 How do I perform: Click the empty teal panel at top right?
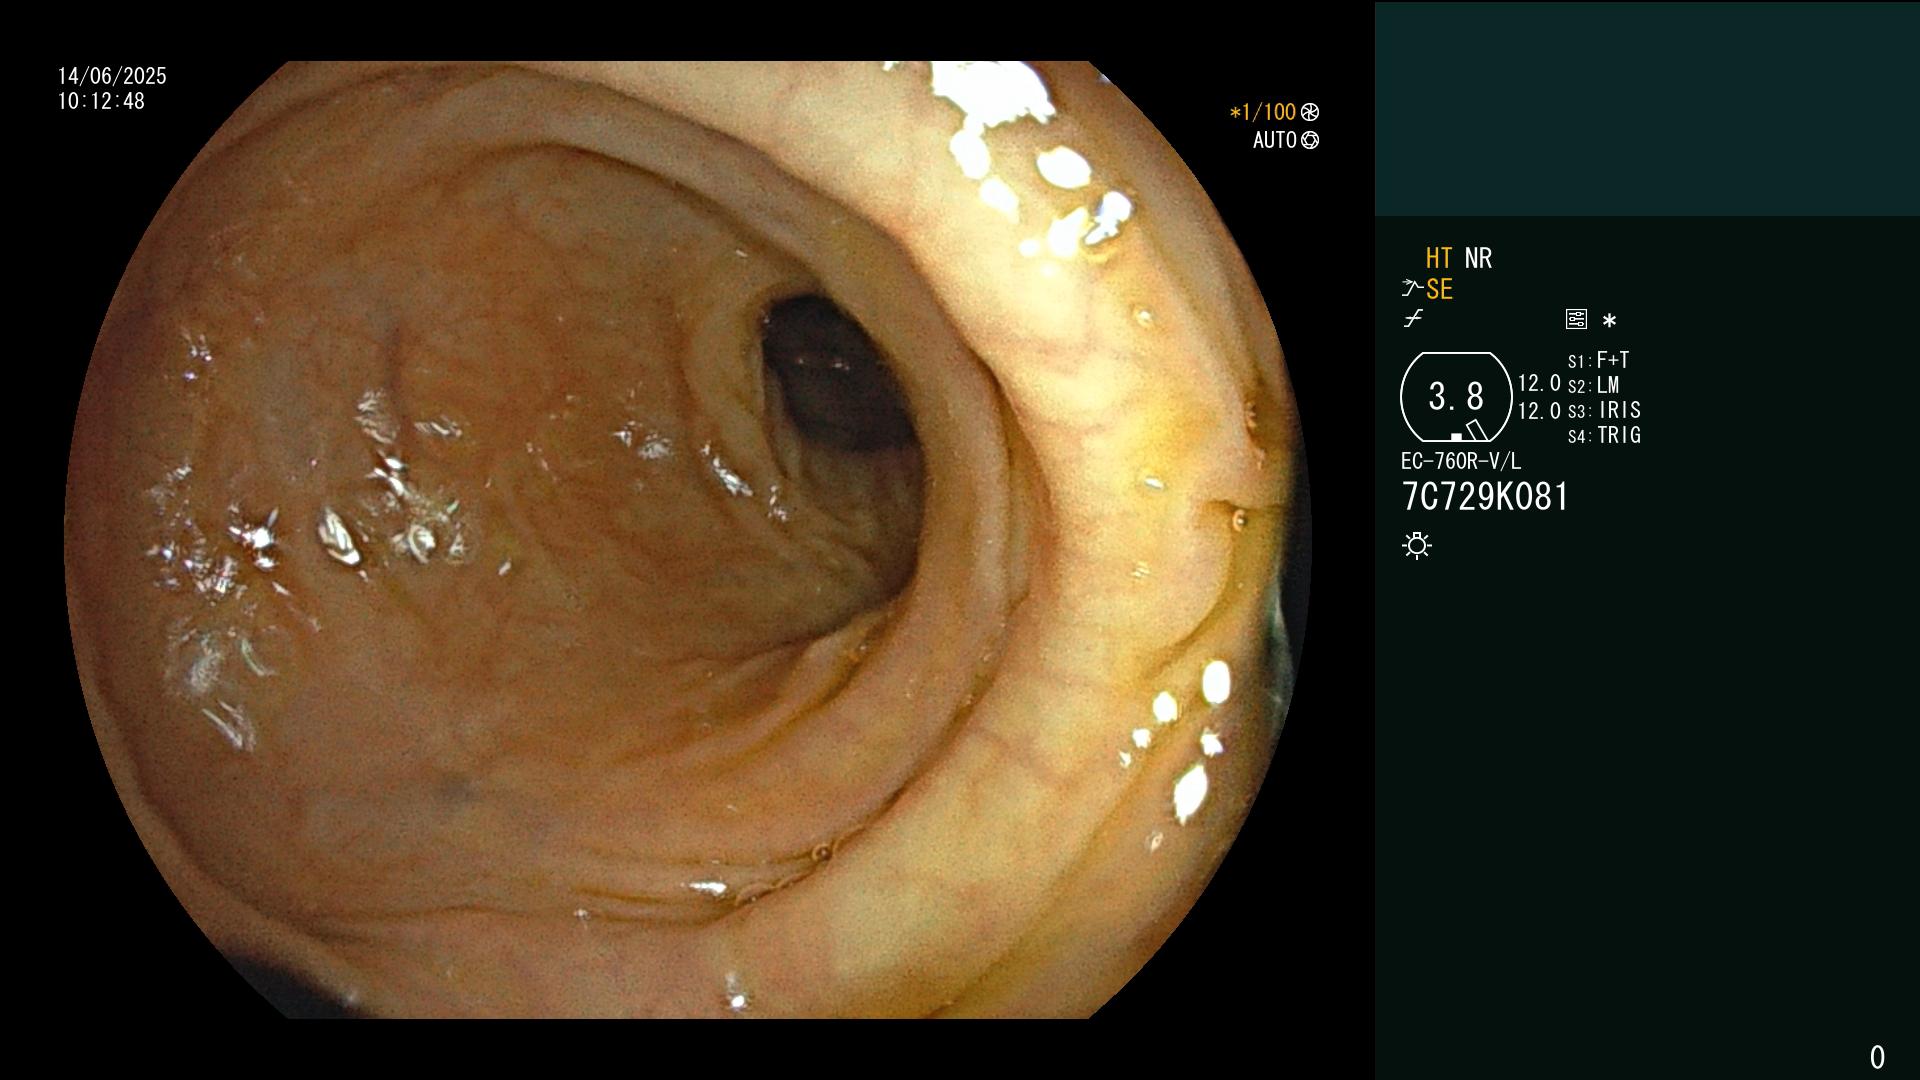pos(1647,108)
